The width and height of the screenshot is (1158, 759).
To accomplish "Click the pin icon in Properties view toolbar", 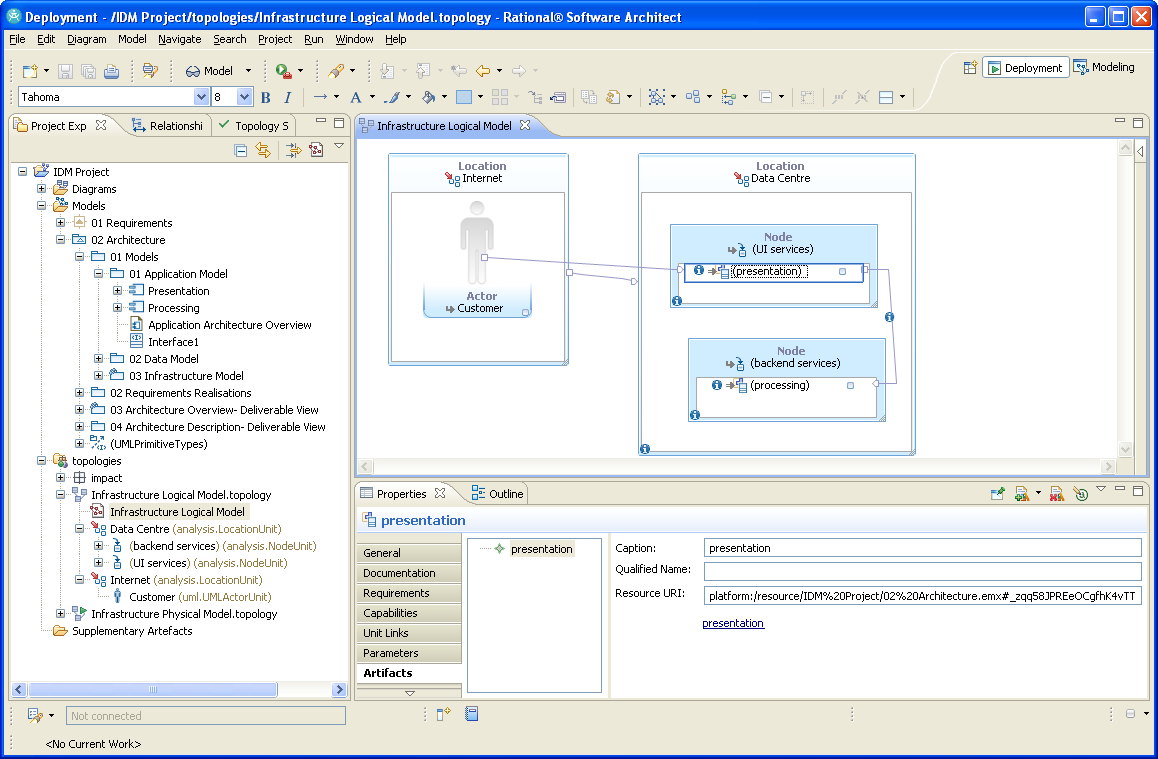I will [x=998, y=494].
